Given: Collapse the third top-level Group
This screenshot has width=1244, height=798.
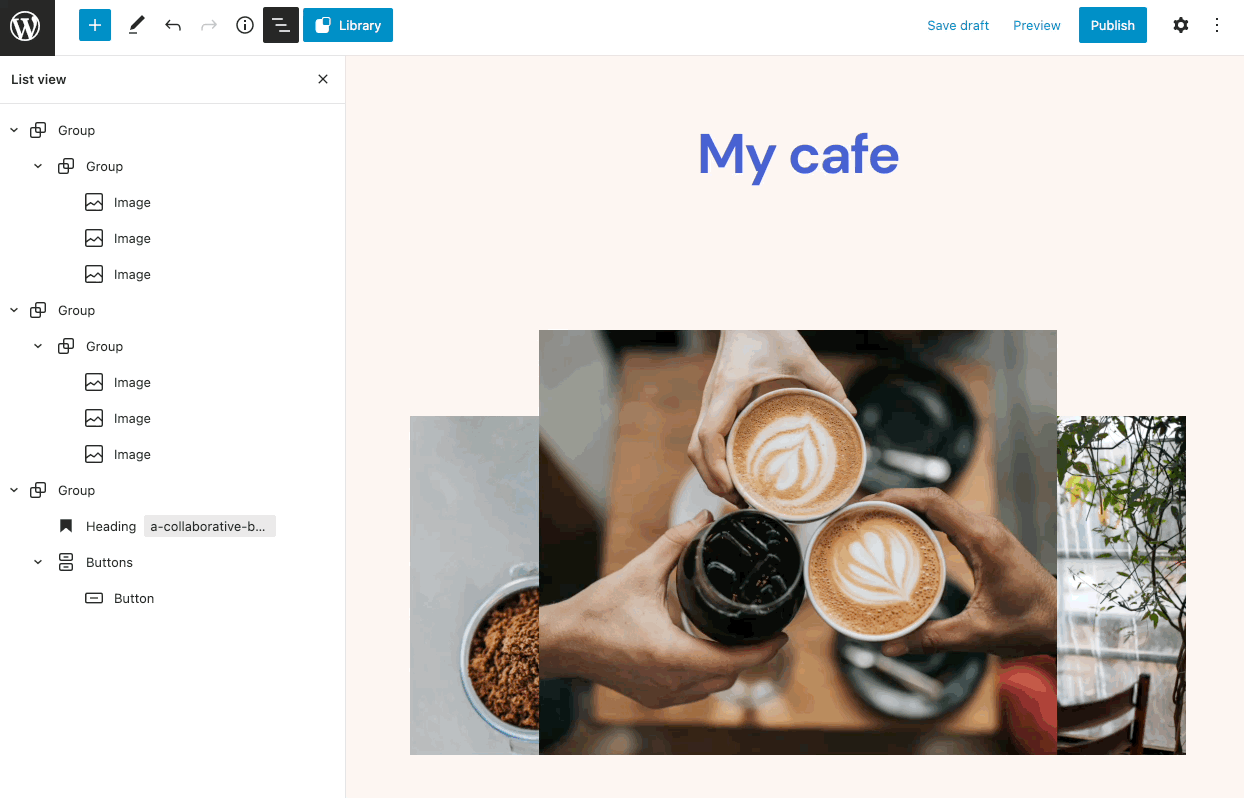Looking at the screenshot, I should click(x=14, y=490).
